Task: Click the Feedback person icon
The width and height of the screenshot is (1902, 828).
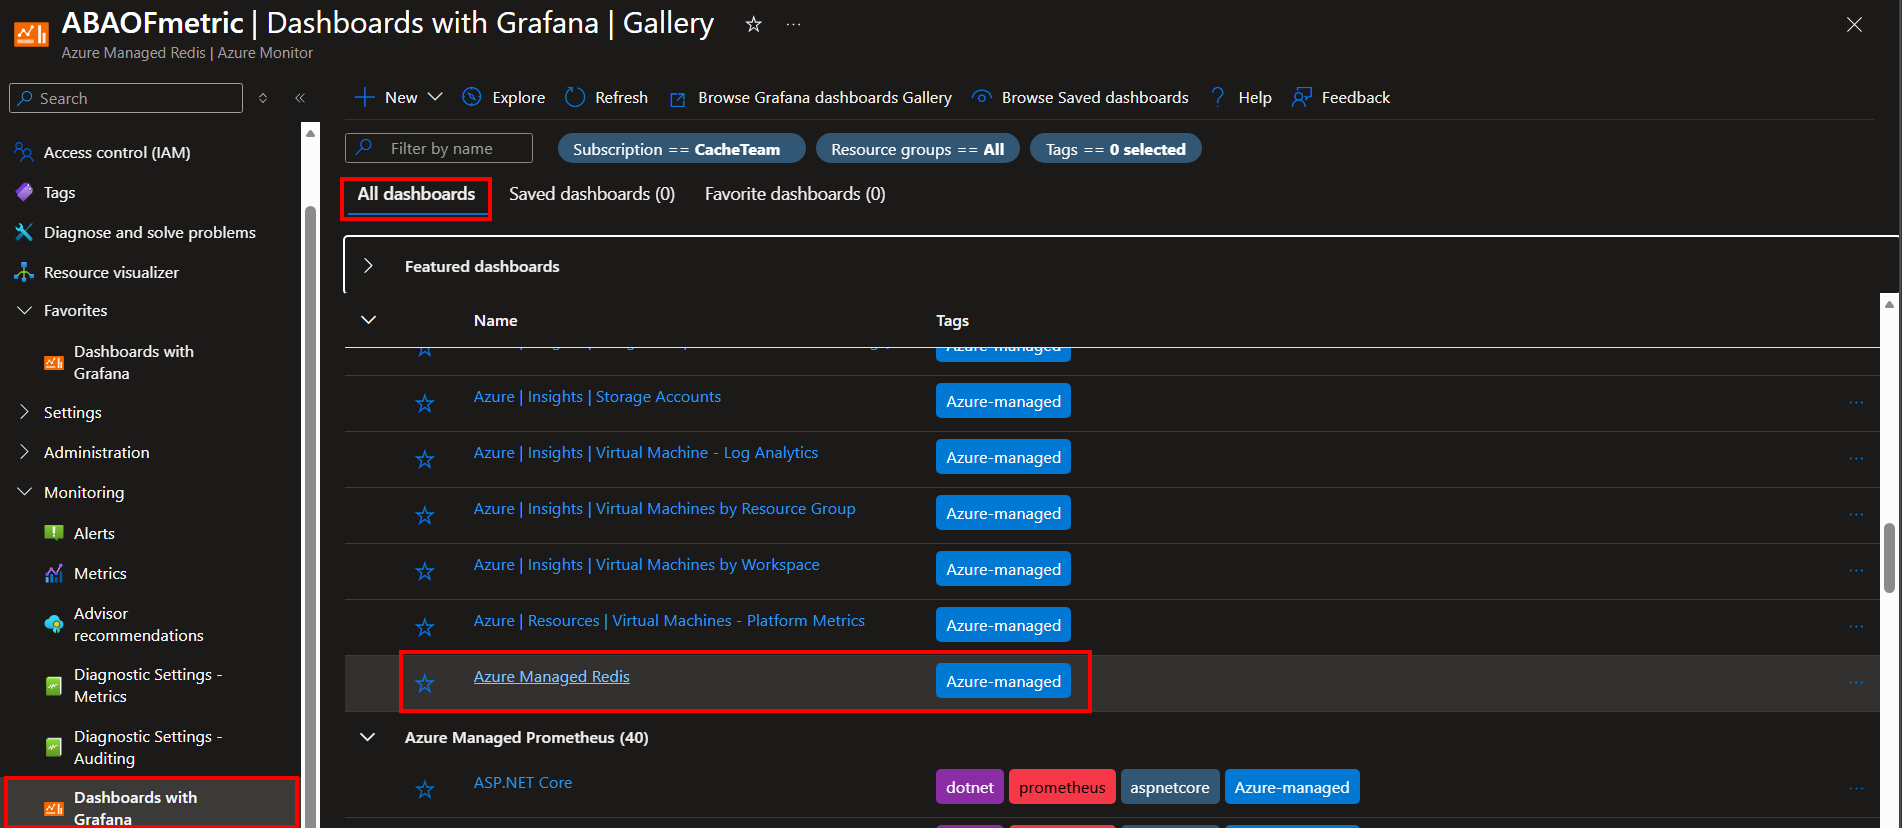Action: pos(1301,97)
